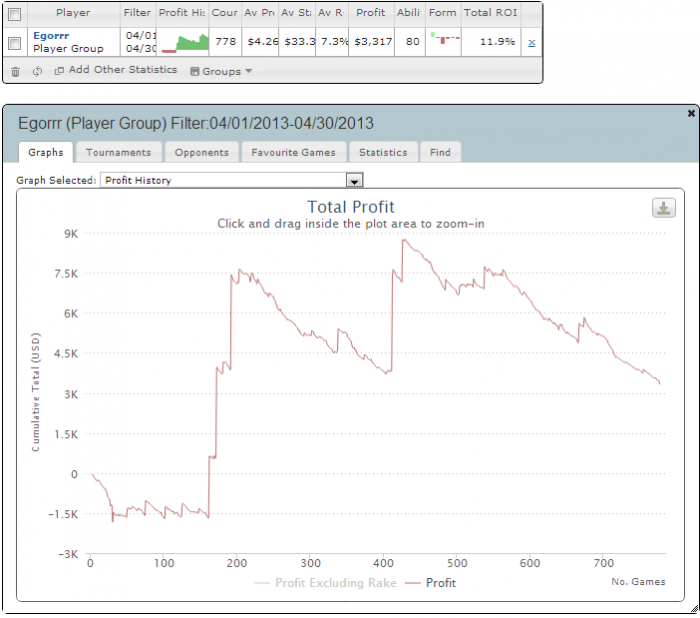The width and height of the screenshot is (700, 618).
Task: Switch to the Tournaments tab
Action: point(118,152)
